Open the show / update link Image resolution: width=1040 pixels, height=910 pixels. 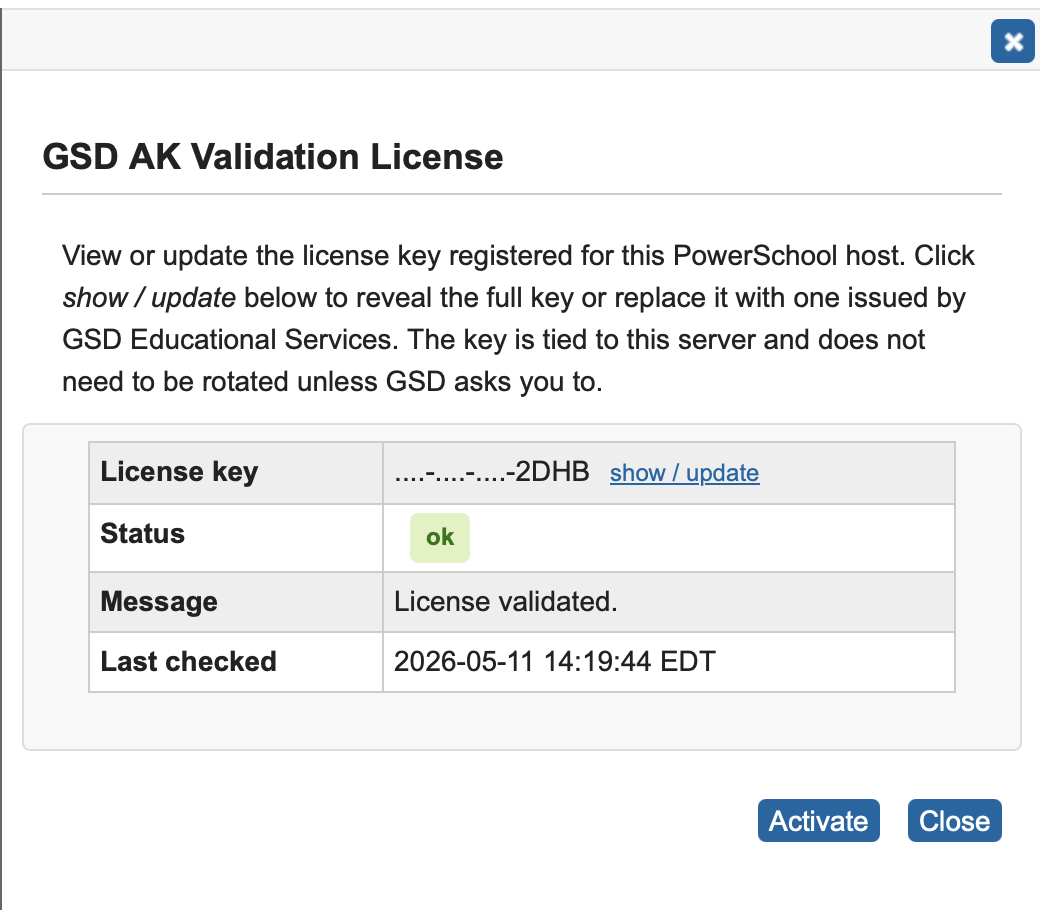tap(684, 473)
